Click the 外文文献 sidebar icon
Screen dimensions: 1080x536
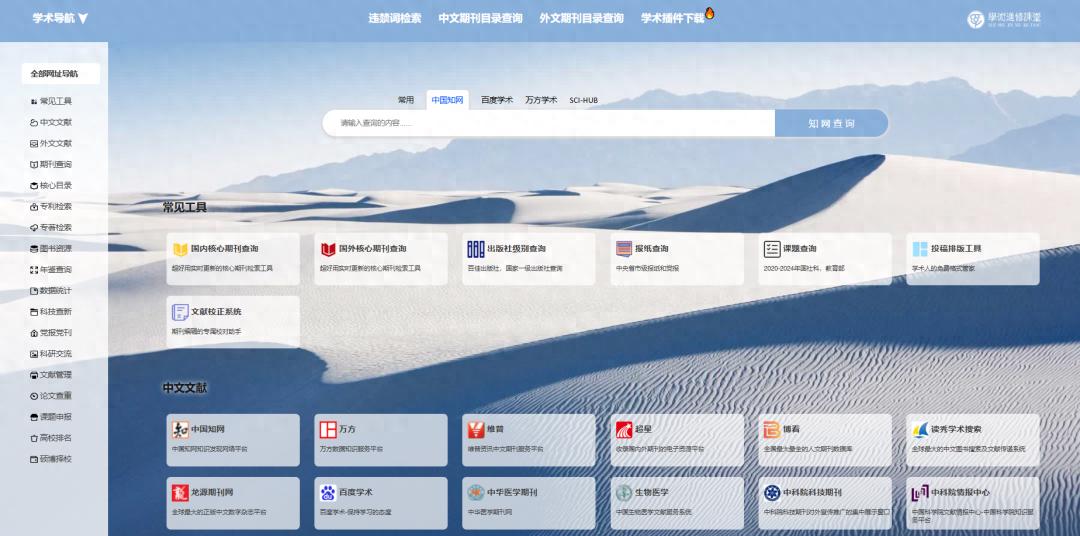tap(34, 143)
